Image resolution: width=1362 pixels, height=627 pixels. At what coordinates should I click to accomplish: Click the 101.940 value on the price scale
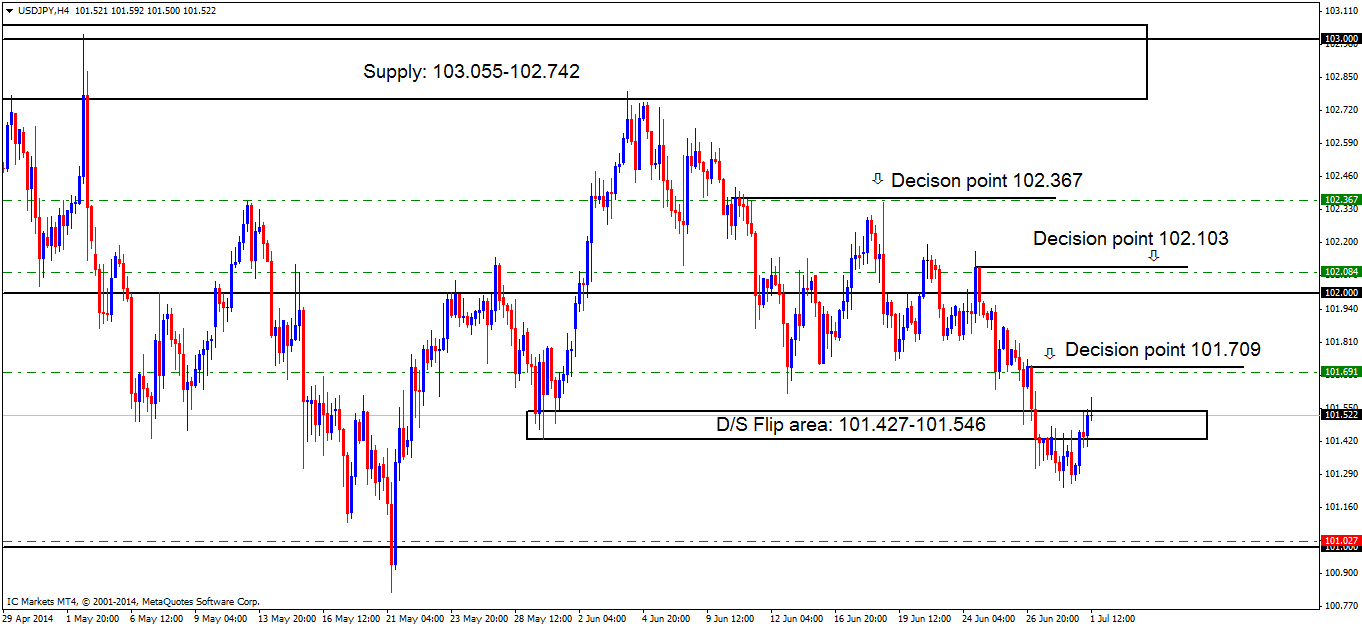(x=1340, y=308)
